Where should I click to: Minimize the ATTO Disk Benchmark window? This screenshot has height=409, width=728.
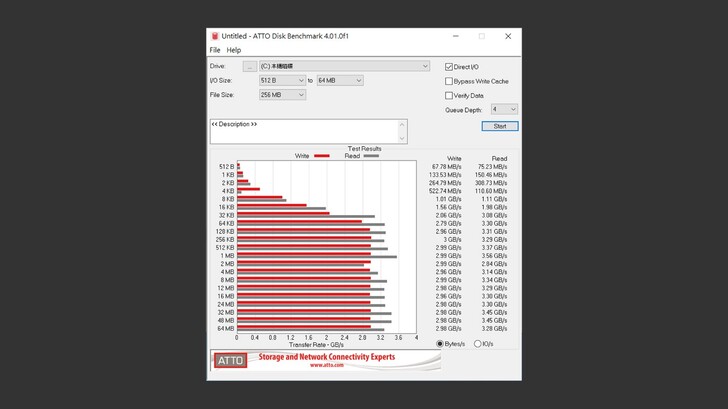tap(455, 36)
